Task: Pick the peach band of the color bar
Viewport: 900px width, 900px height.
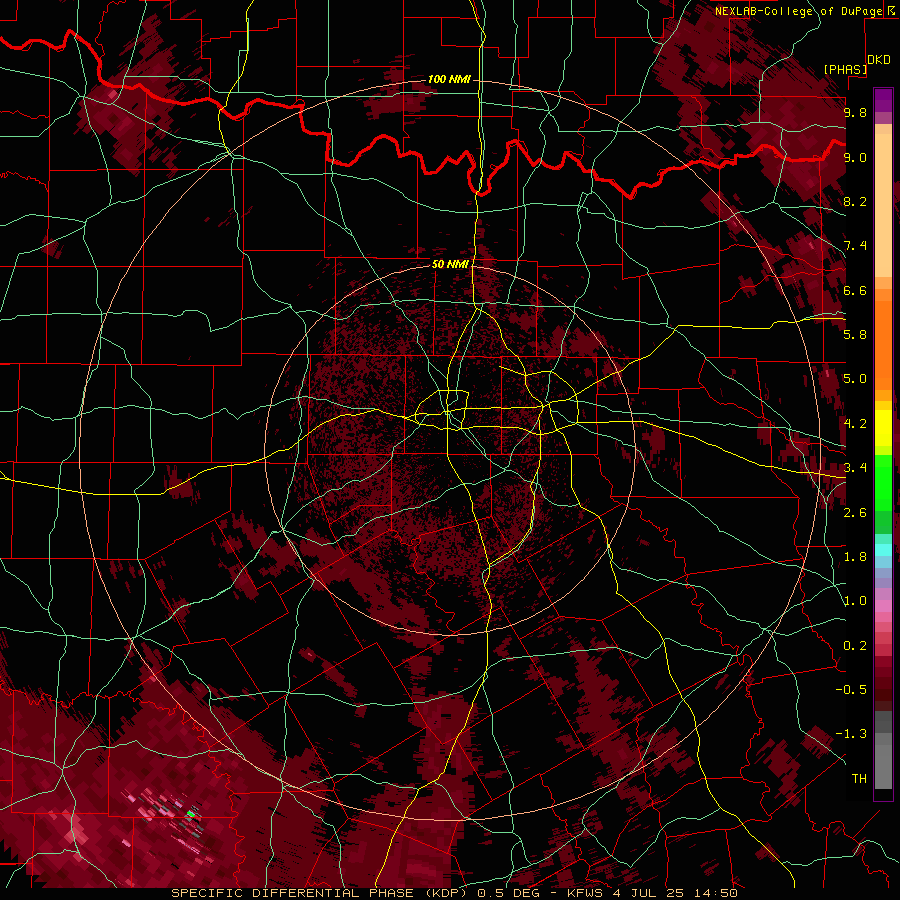Action: point(883,205)
